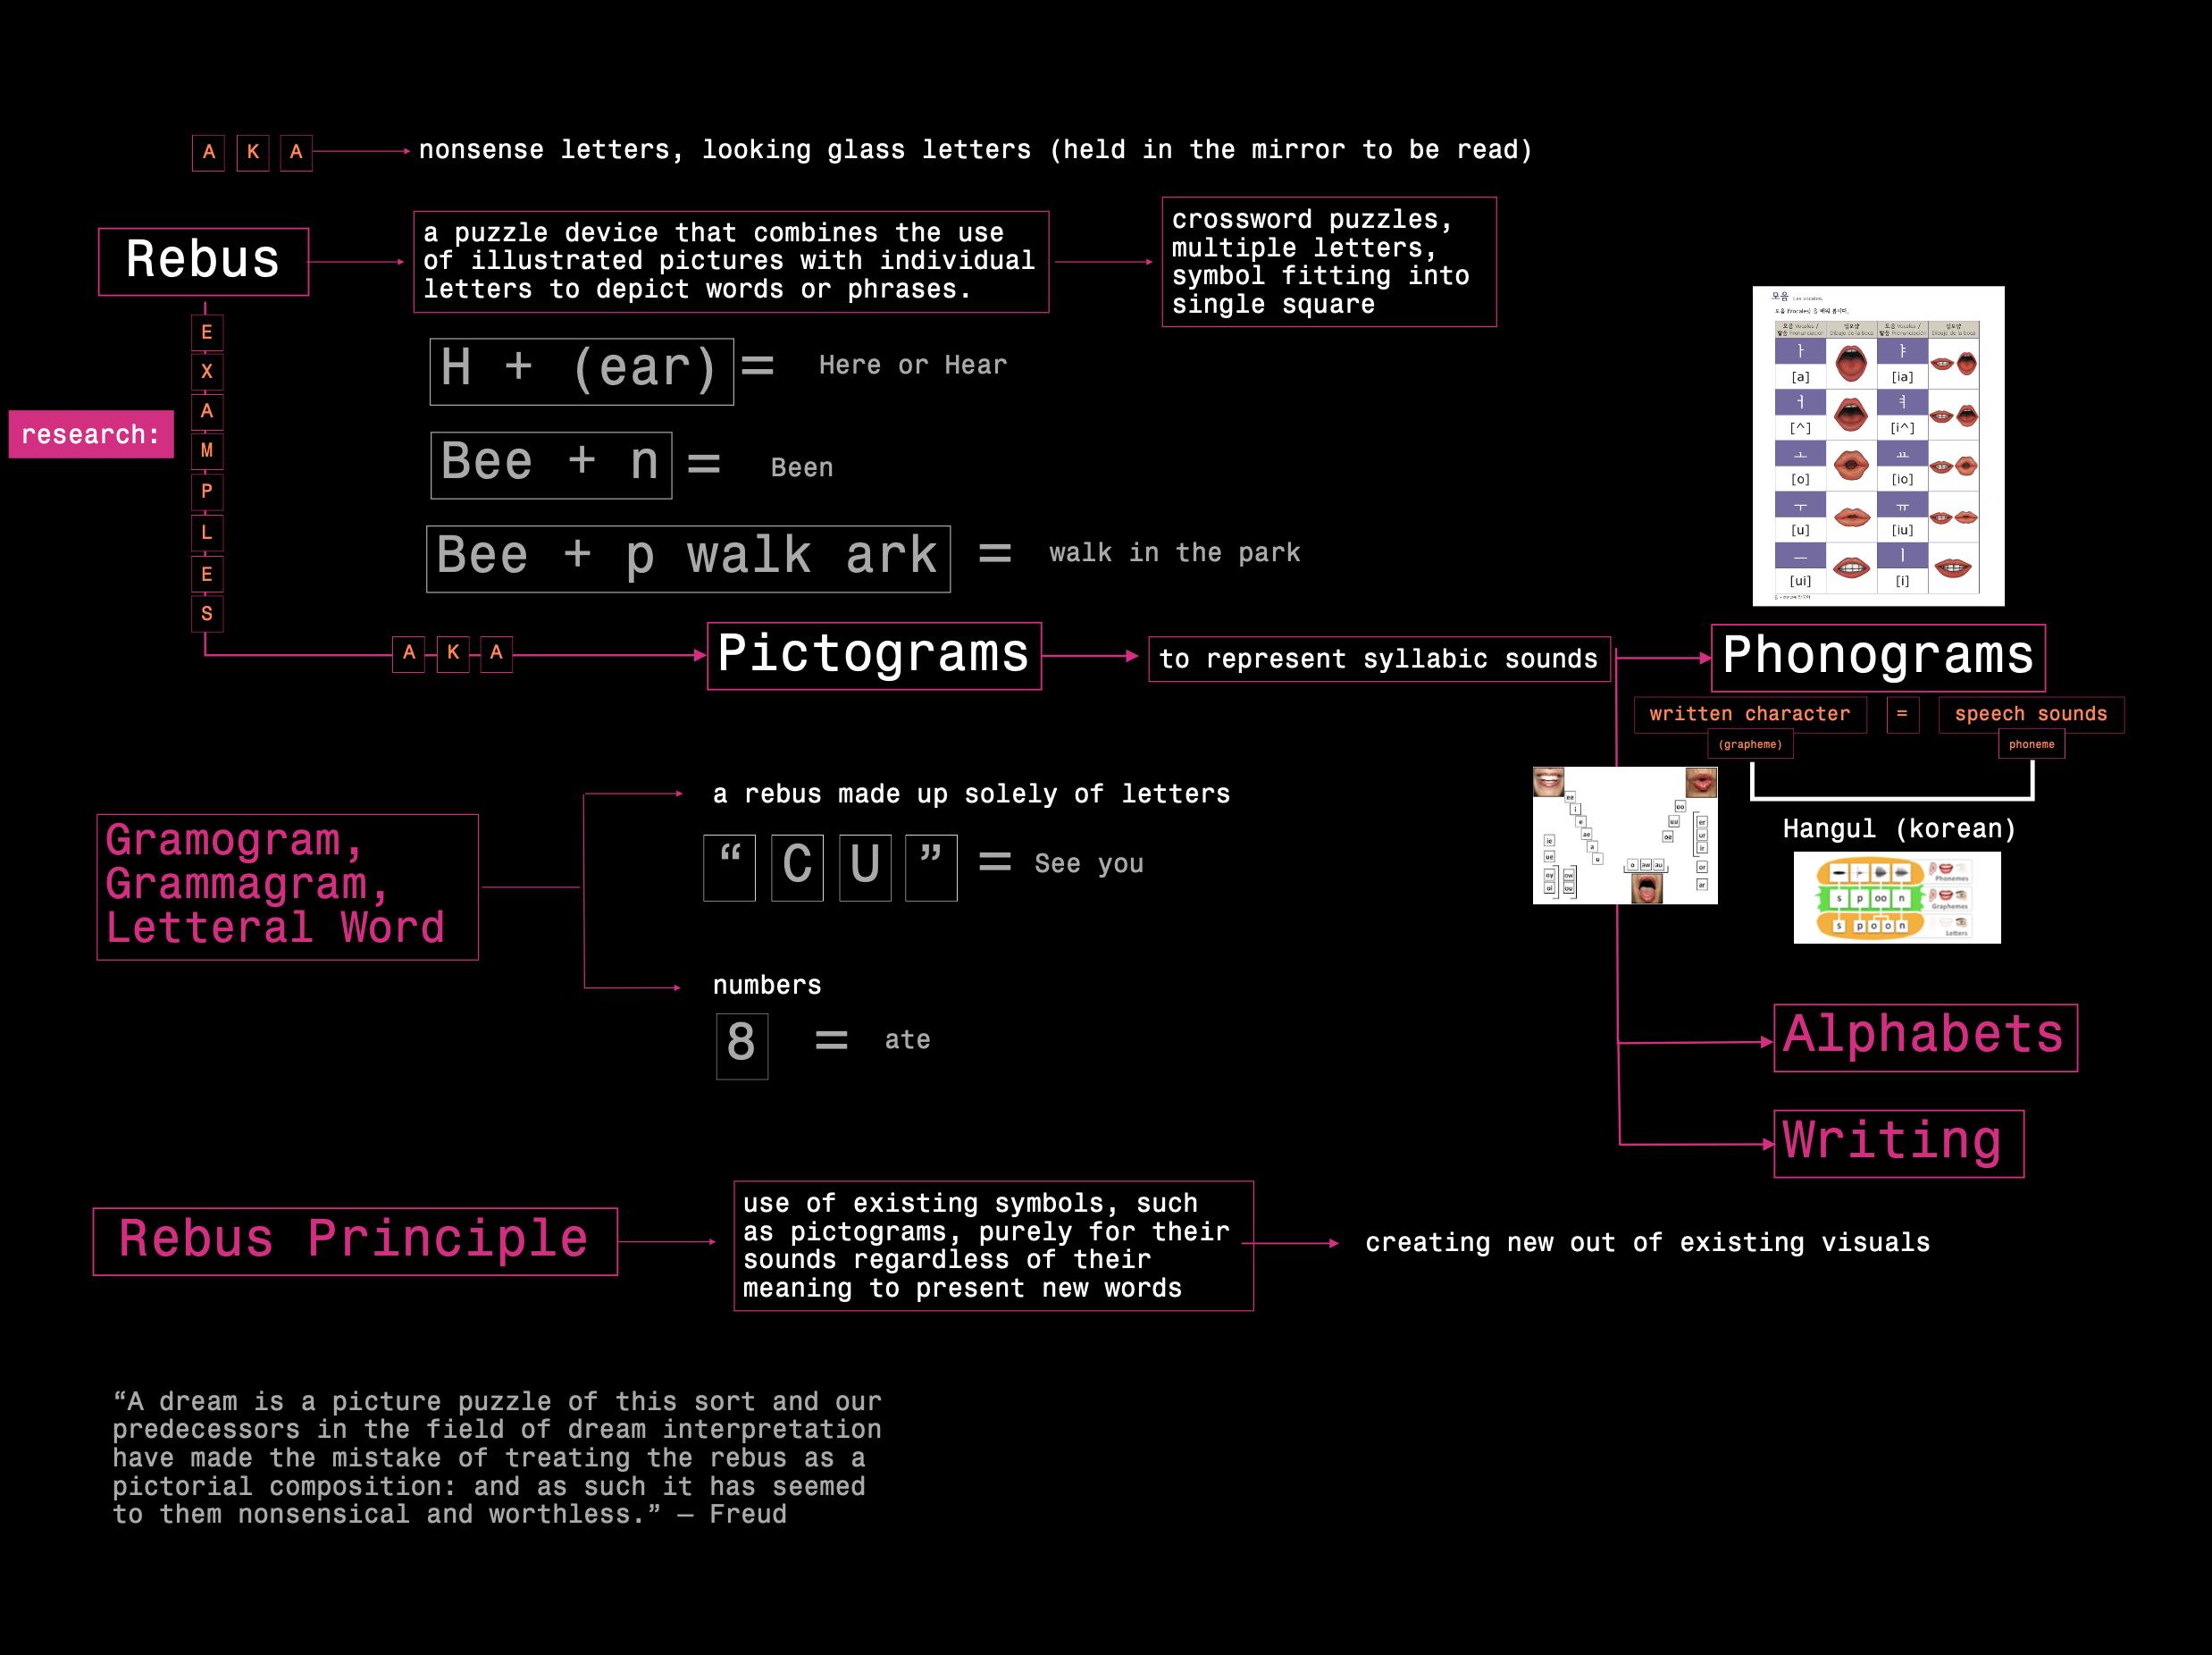
Task: Click the 'Here or Hear' answer text
Action: coord(913,366)
